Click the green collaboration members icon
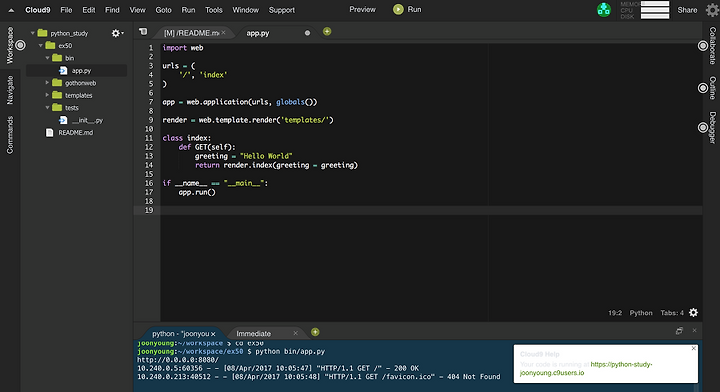 [603, 10]
